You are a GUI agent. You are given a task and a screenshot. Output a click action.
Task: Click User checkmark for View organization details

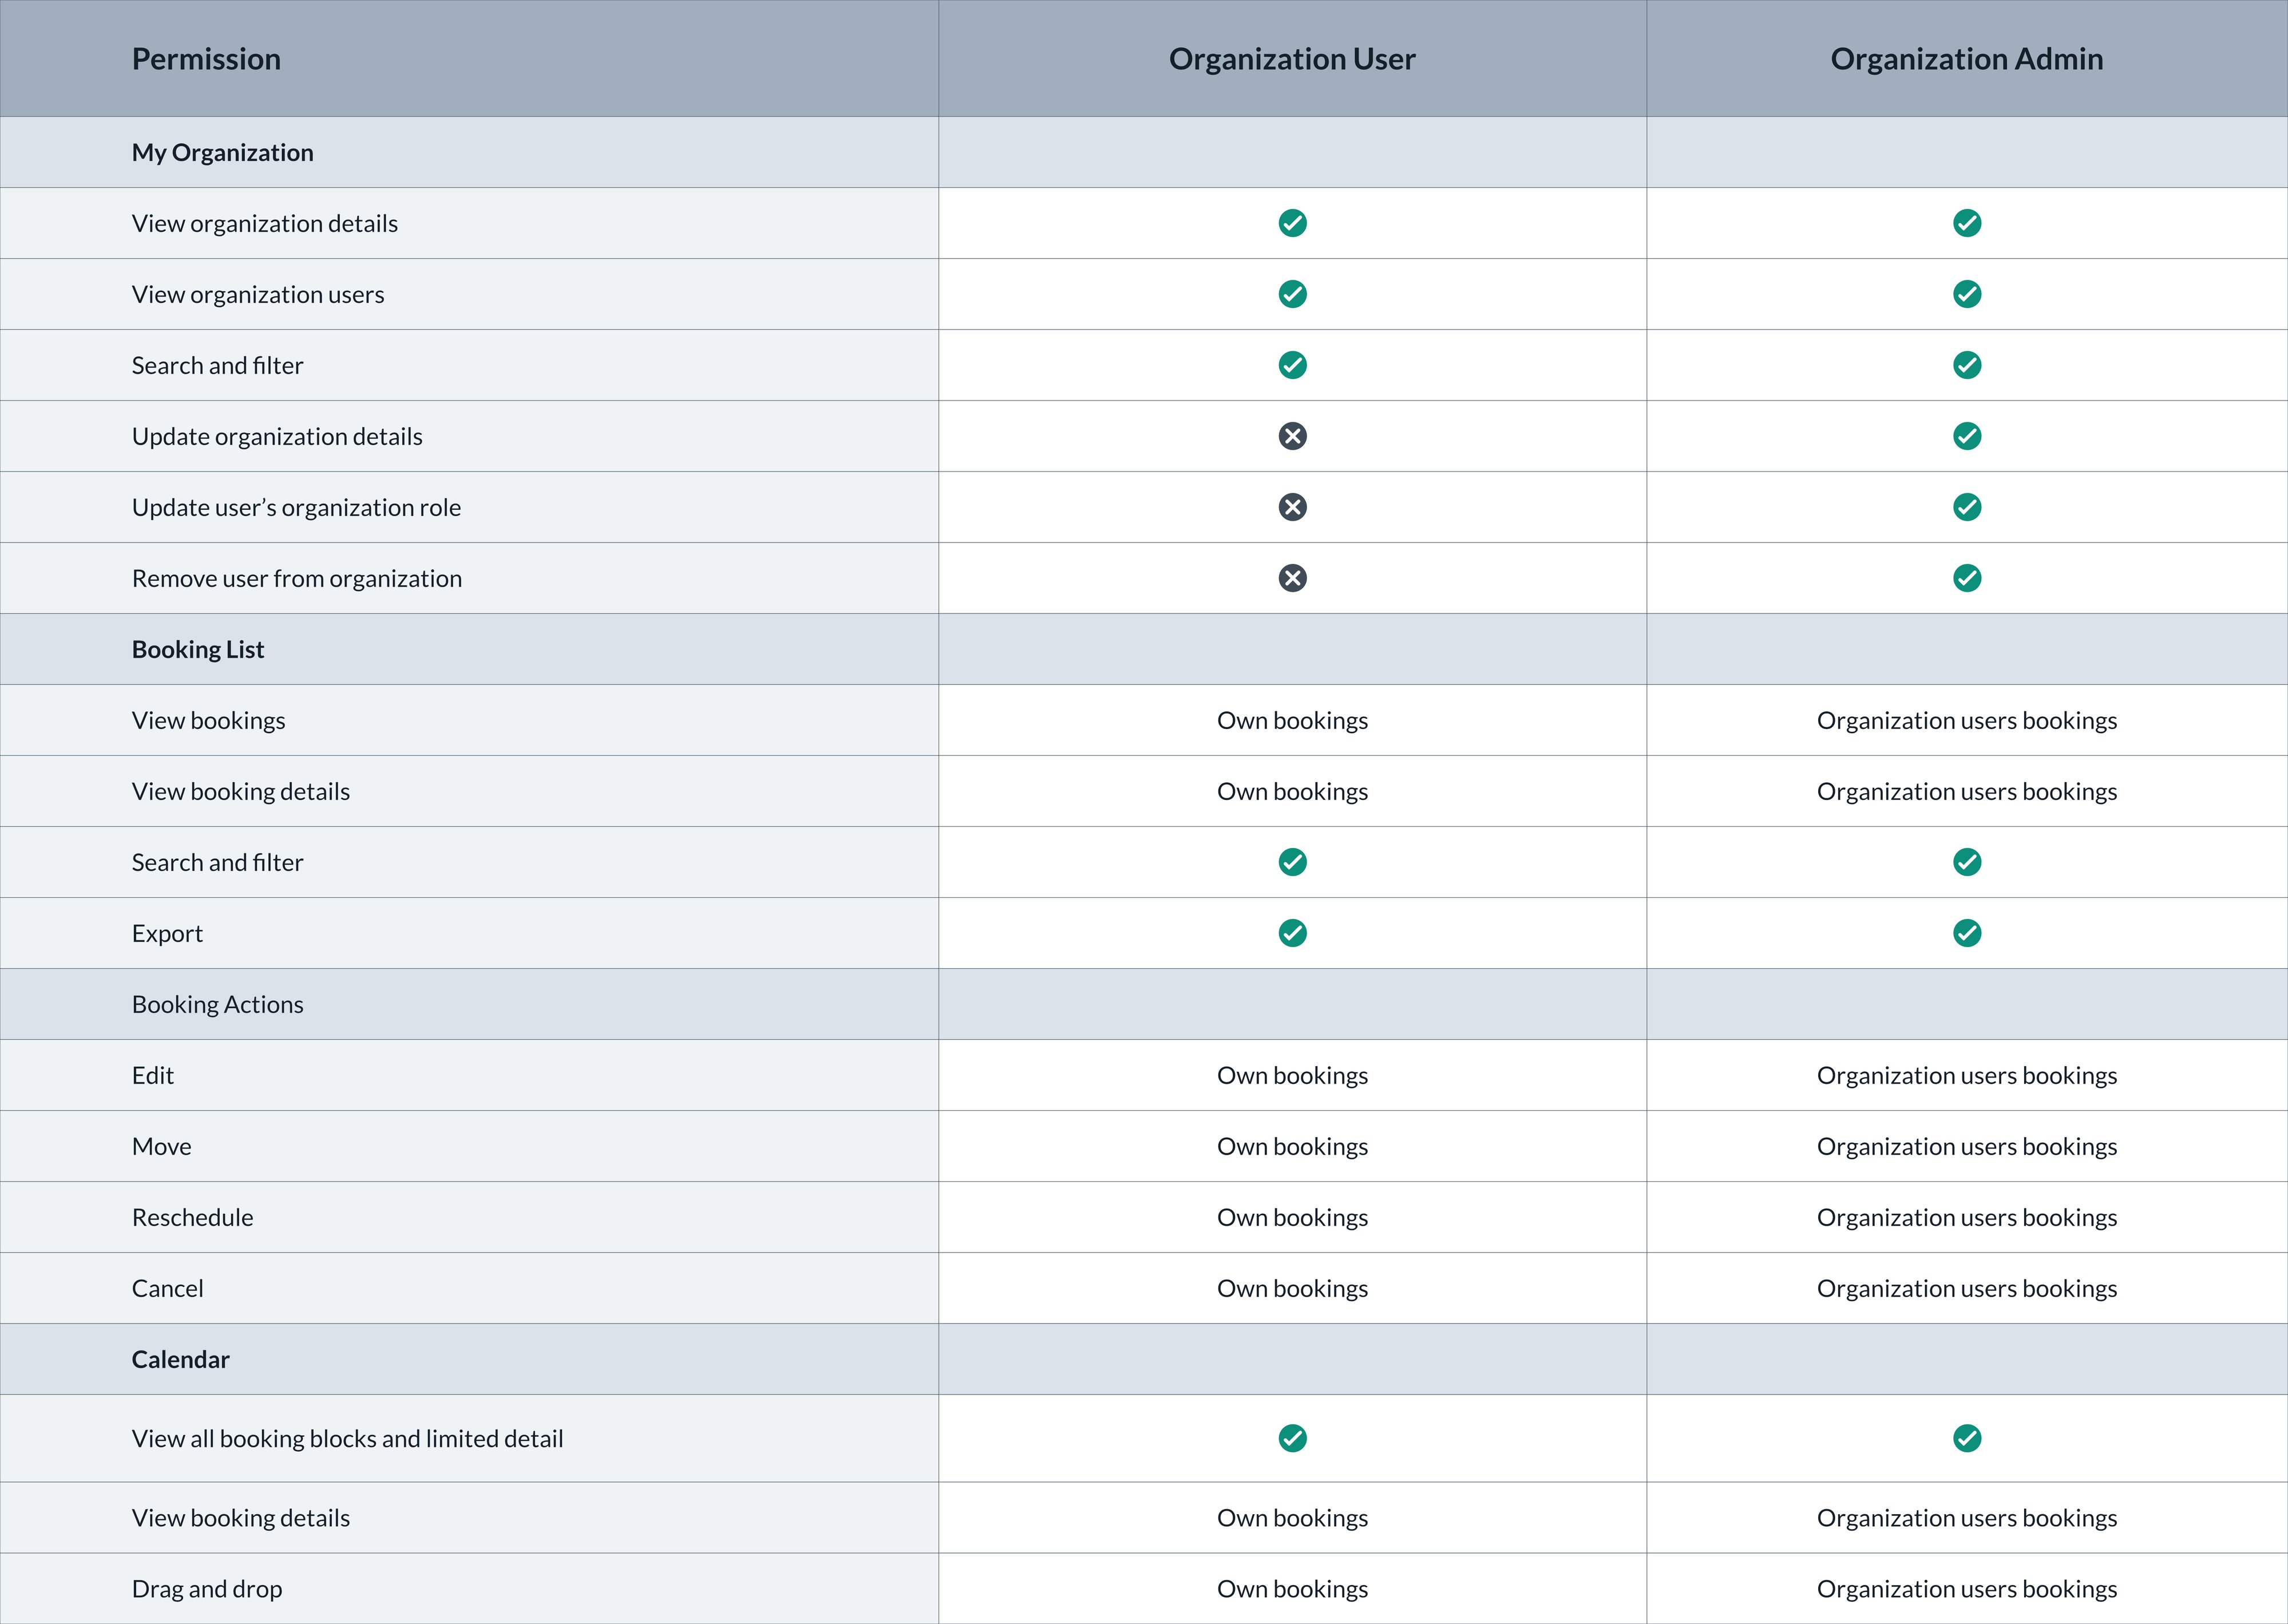click(1292, 223)
